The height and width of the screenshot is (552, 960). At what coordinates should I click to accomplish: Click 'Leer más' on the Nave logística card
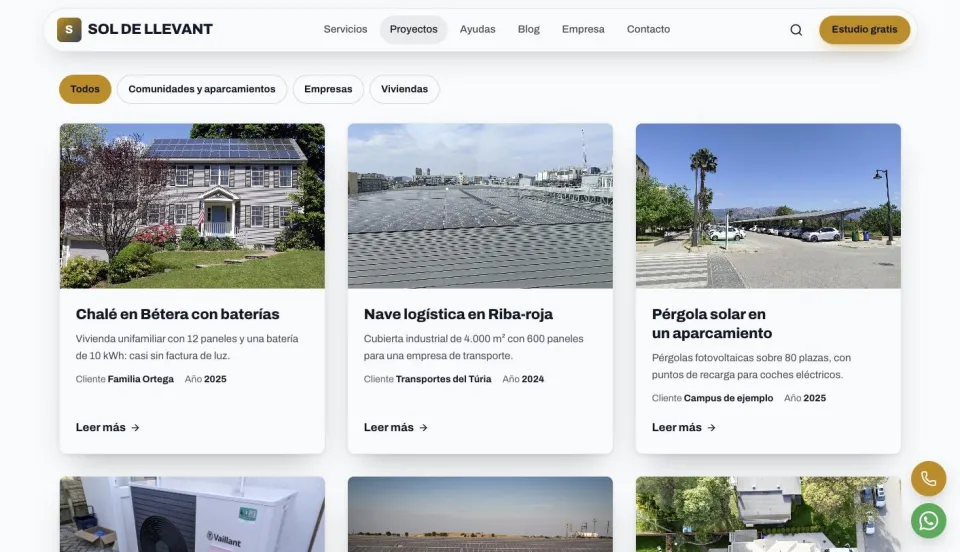[x=396, y=427]
